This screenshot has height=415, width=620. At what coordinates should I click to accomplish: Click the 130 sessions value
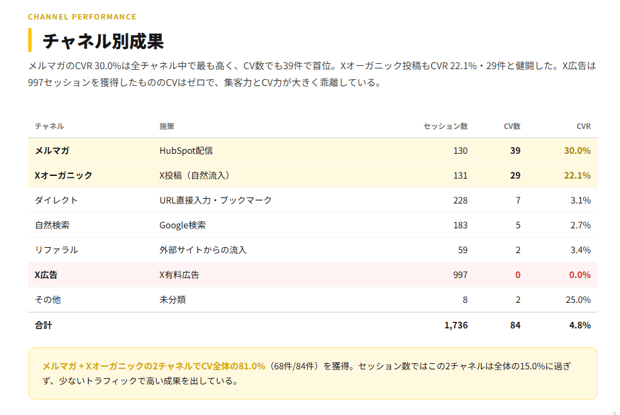[x=460, y=151]
